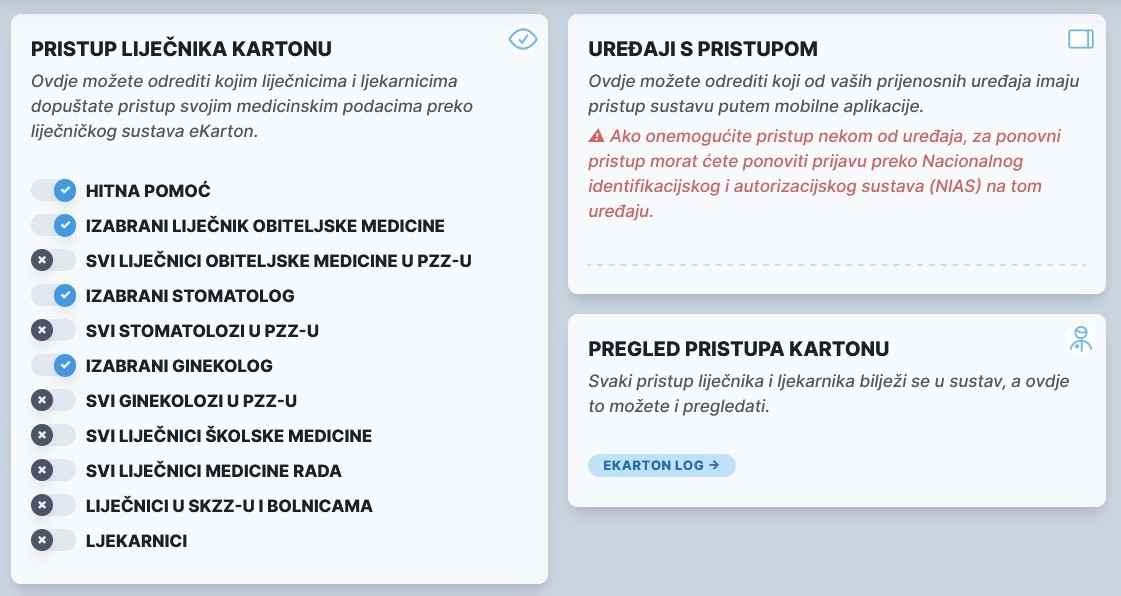Image resolution: width=1121 pixels, height=596 pixels.
Task: Click the tablet device icon in Uređaji card
Action: pyautogui.click(x=1081, y=39)
